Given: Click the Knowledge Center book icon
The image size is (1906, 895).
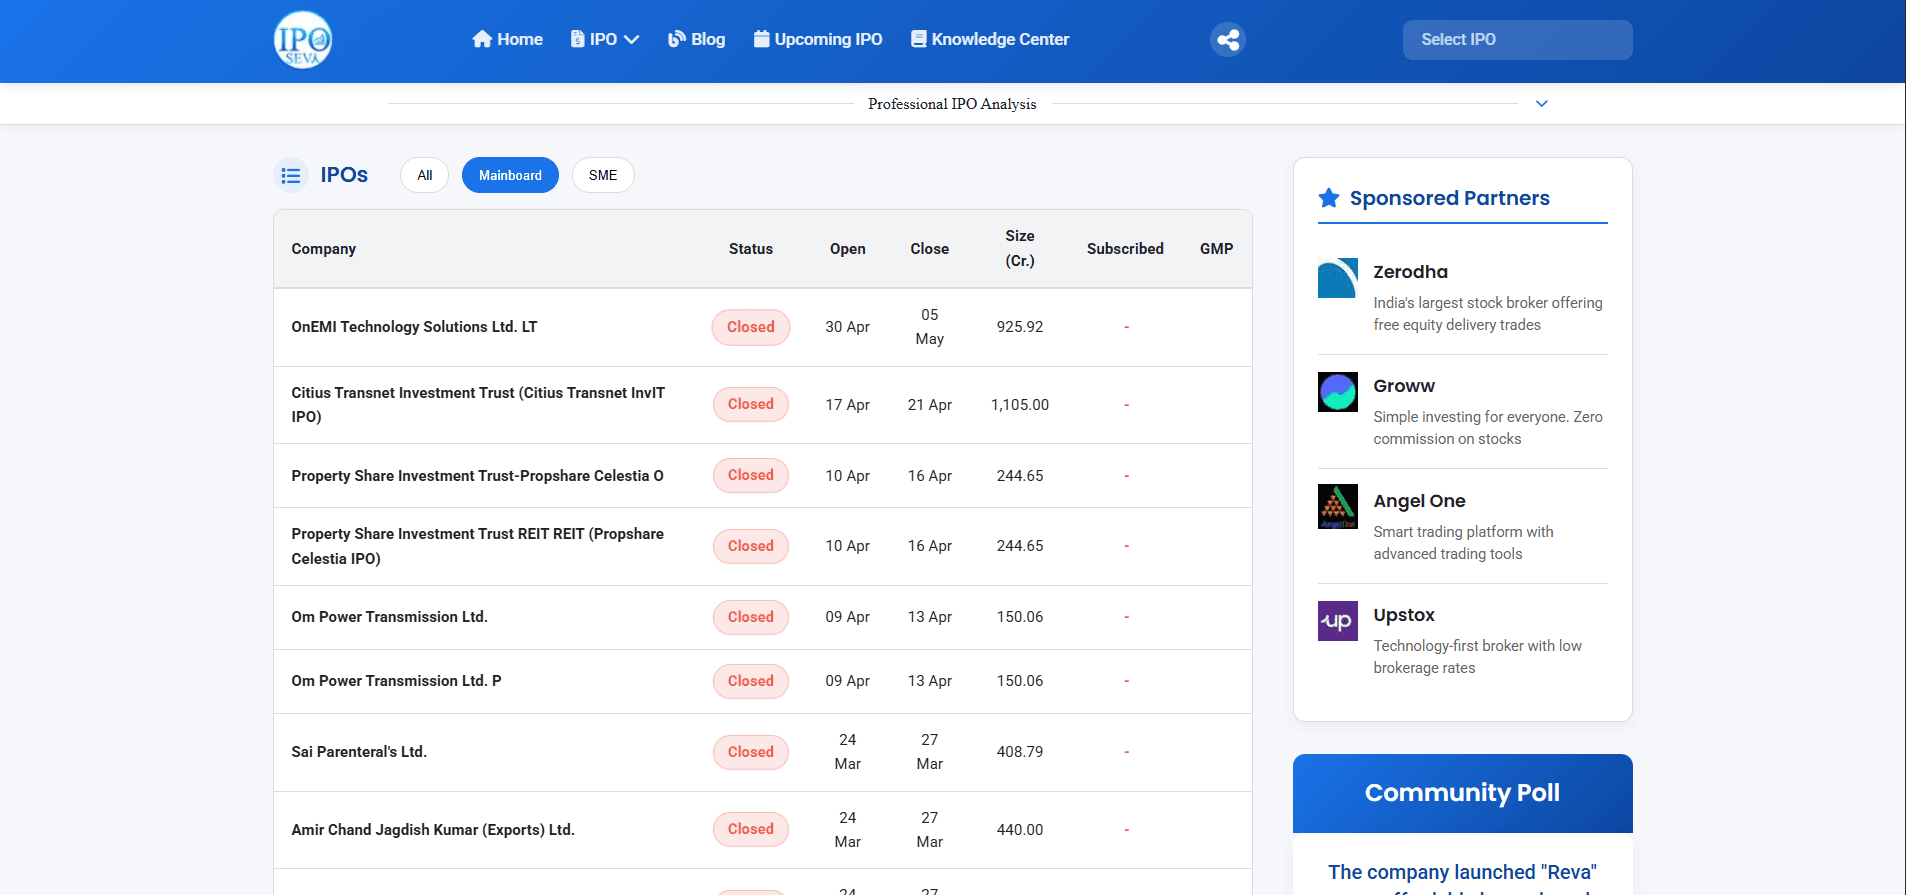Looking at the screenshot, I should [919, 39].
